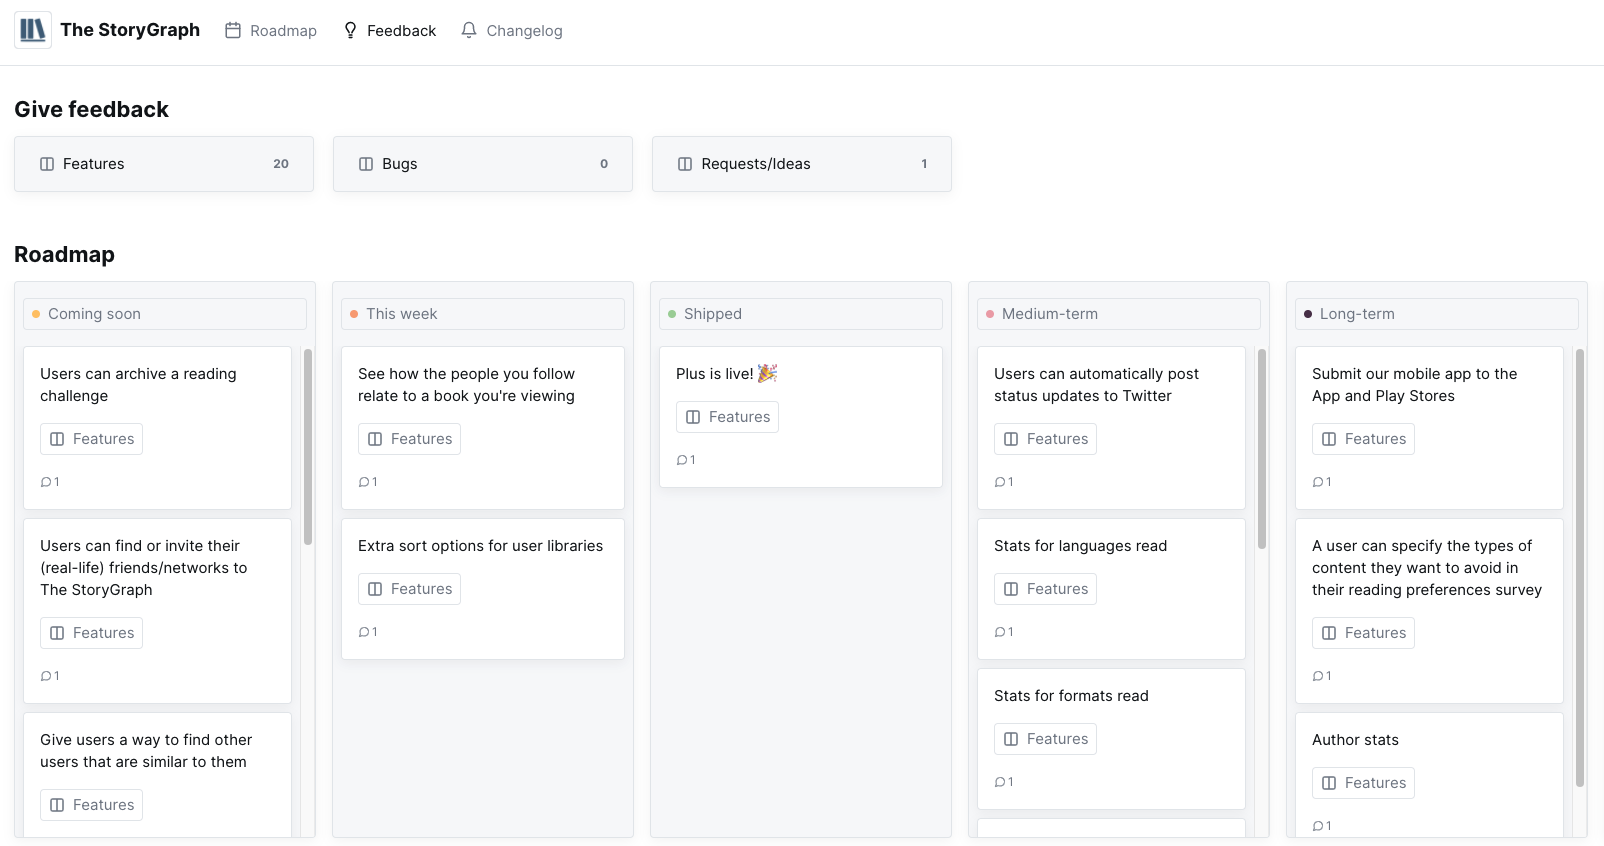The height and width of the screenshot is (846, 1604).
Task: Open 'Submit our mobile app' card
Action: [x=1430, y=428]
